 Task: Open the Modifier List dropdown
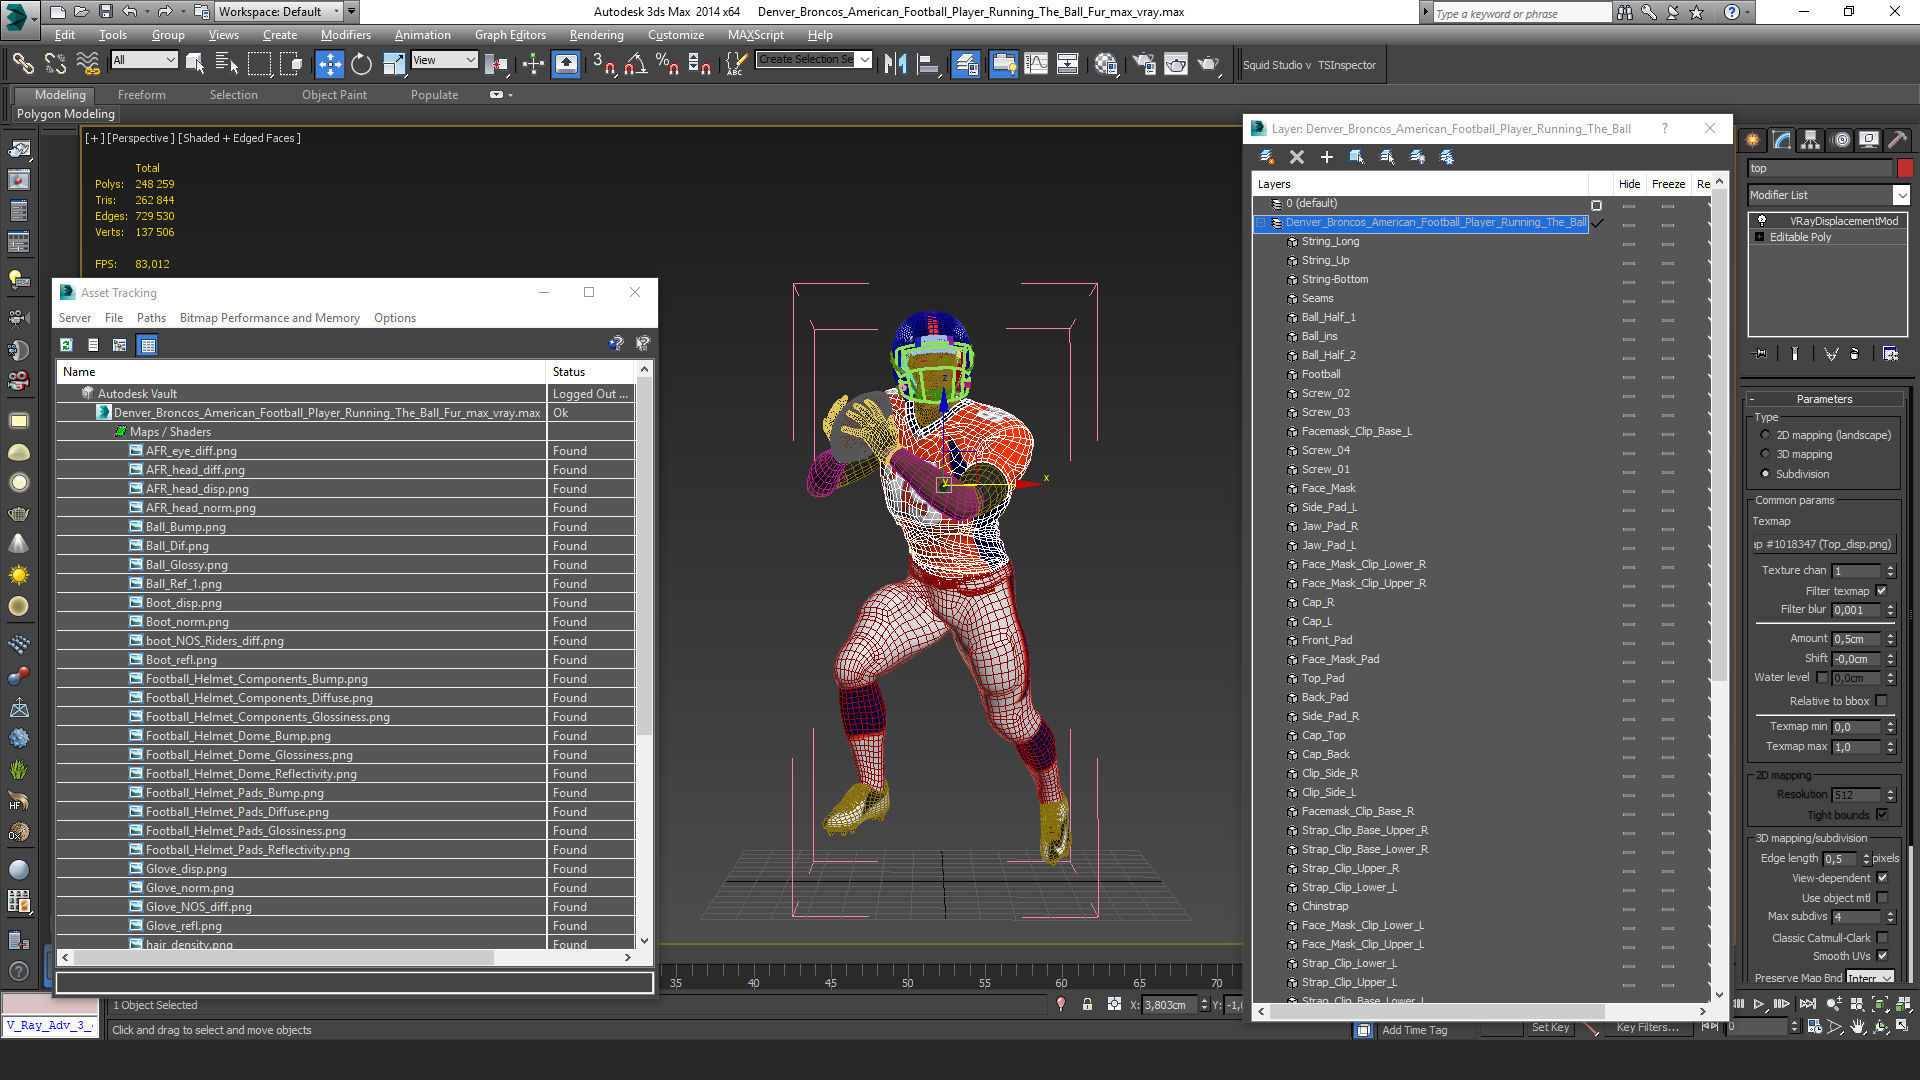1828,195
